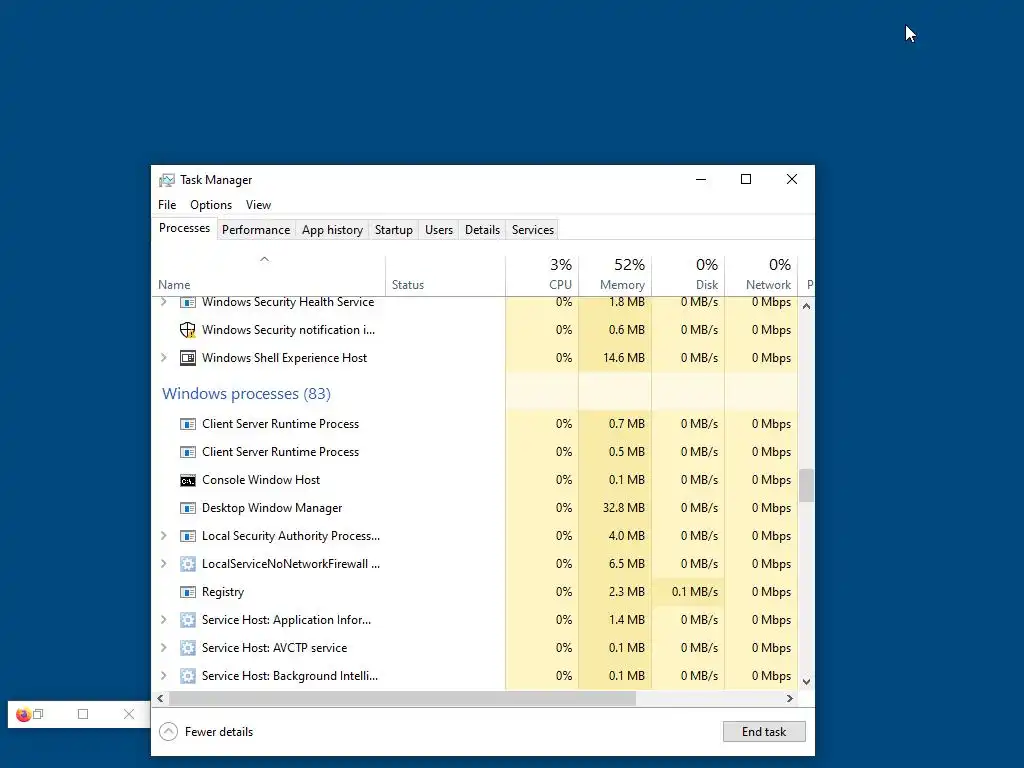Click the LocalServiceNoNetworkFirewall gear icon

pyautogui.click(x=187, y=564)
